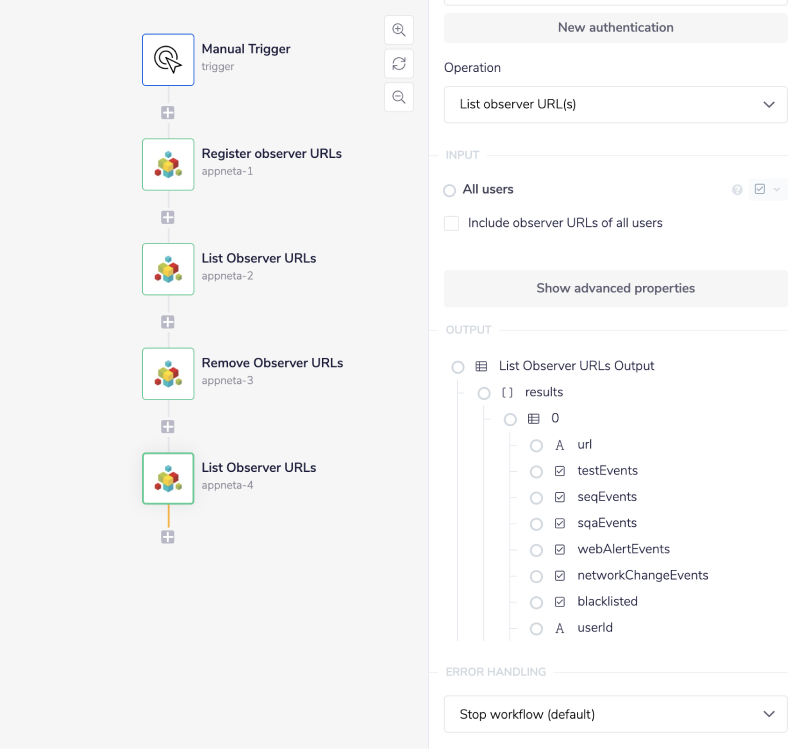The width and height of the screenshot is (800, 749).
Task: Select the Remove Observer URLs node icon
Action: pos(167,373)
